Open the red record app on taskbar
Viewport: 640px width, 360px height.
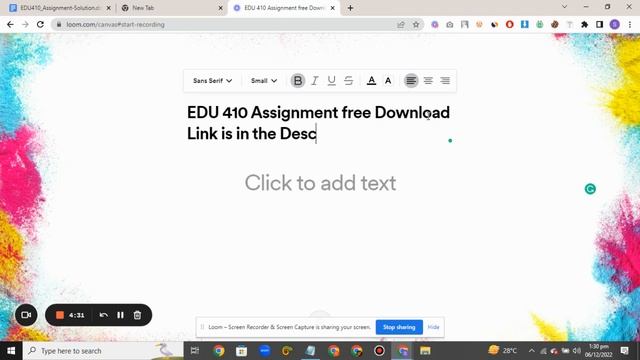click(379, 351)
